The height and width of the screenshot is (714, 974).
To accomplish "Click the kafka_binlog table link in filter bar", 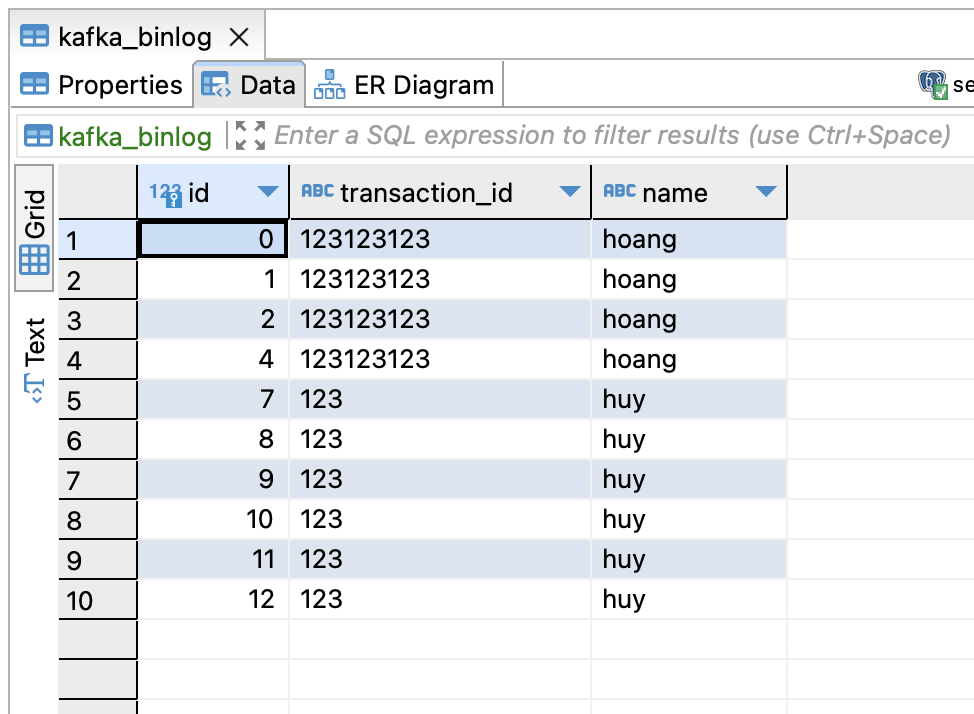I will 135,137.
